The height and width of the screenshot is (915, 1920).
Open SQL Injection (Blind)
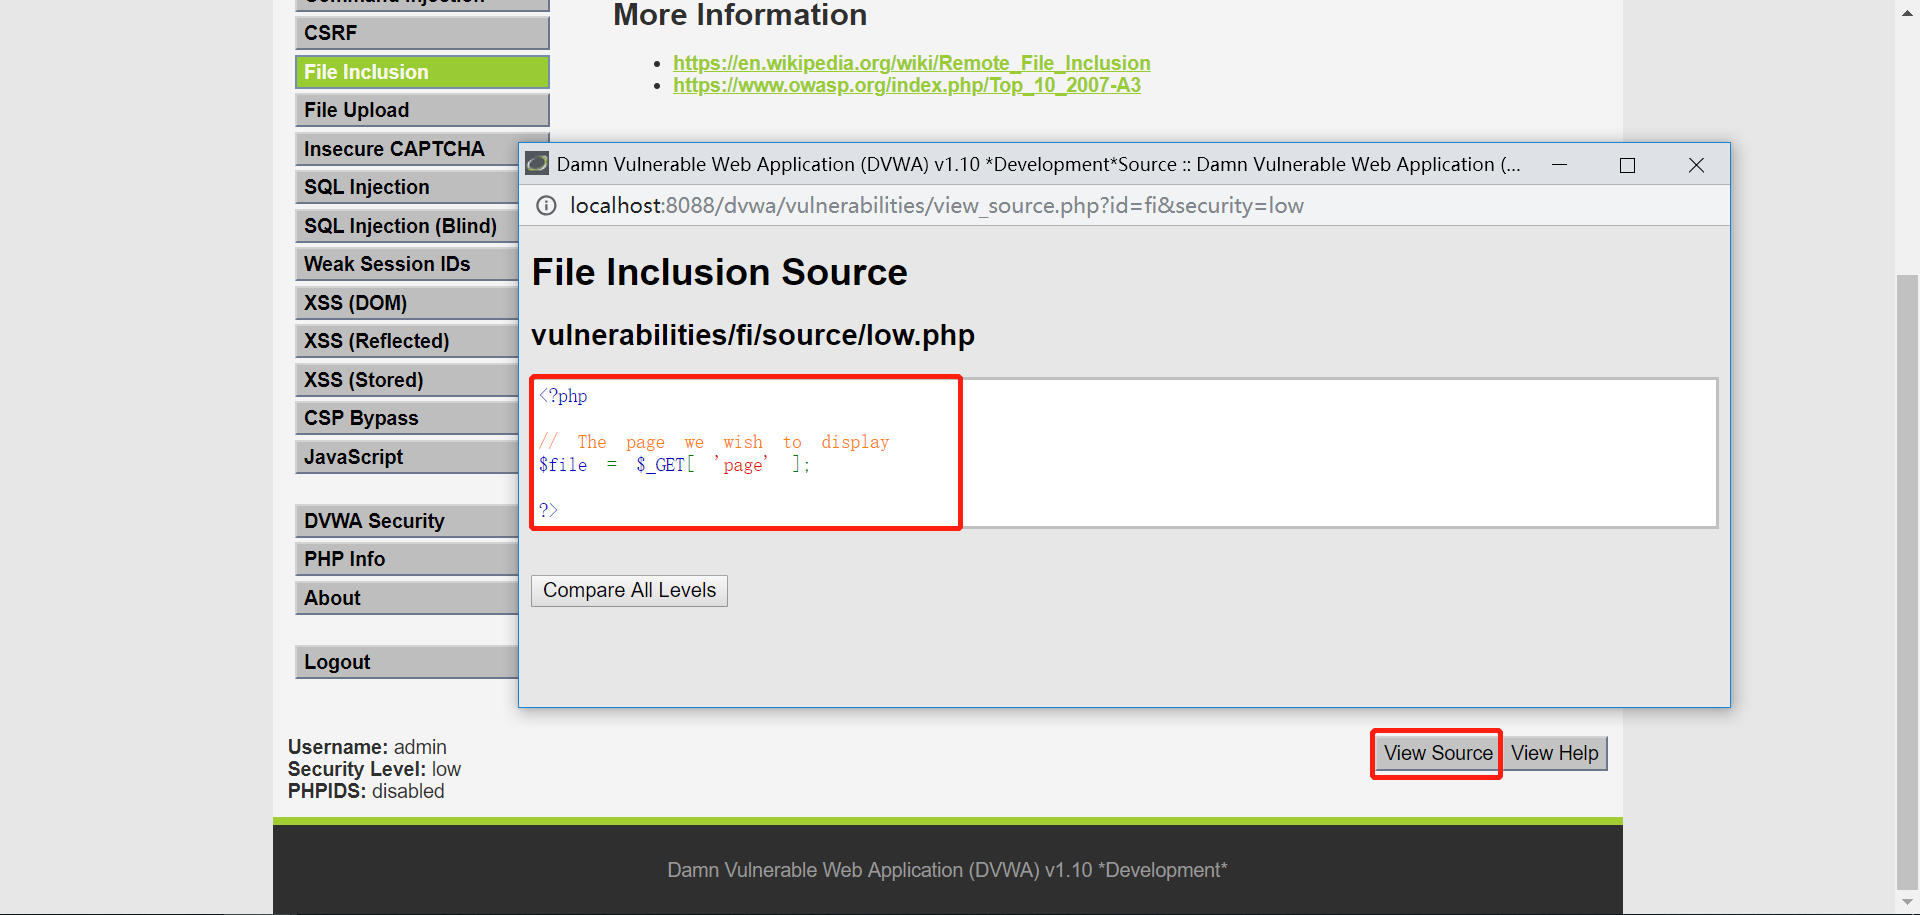[x=407, y=226]
